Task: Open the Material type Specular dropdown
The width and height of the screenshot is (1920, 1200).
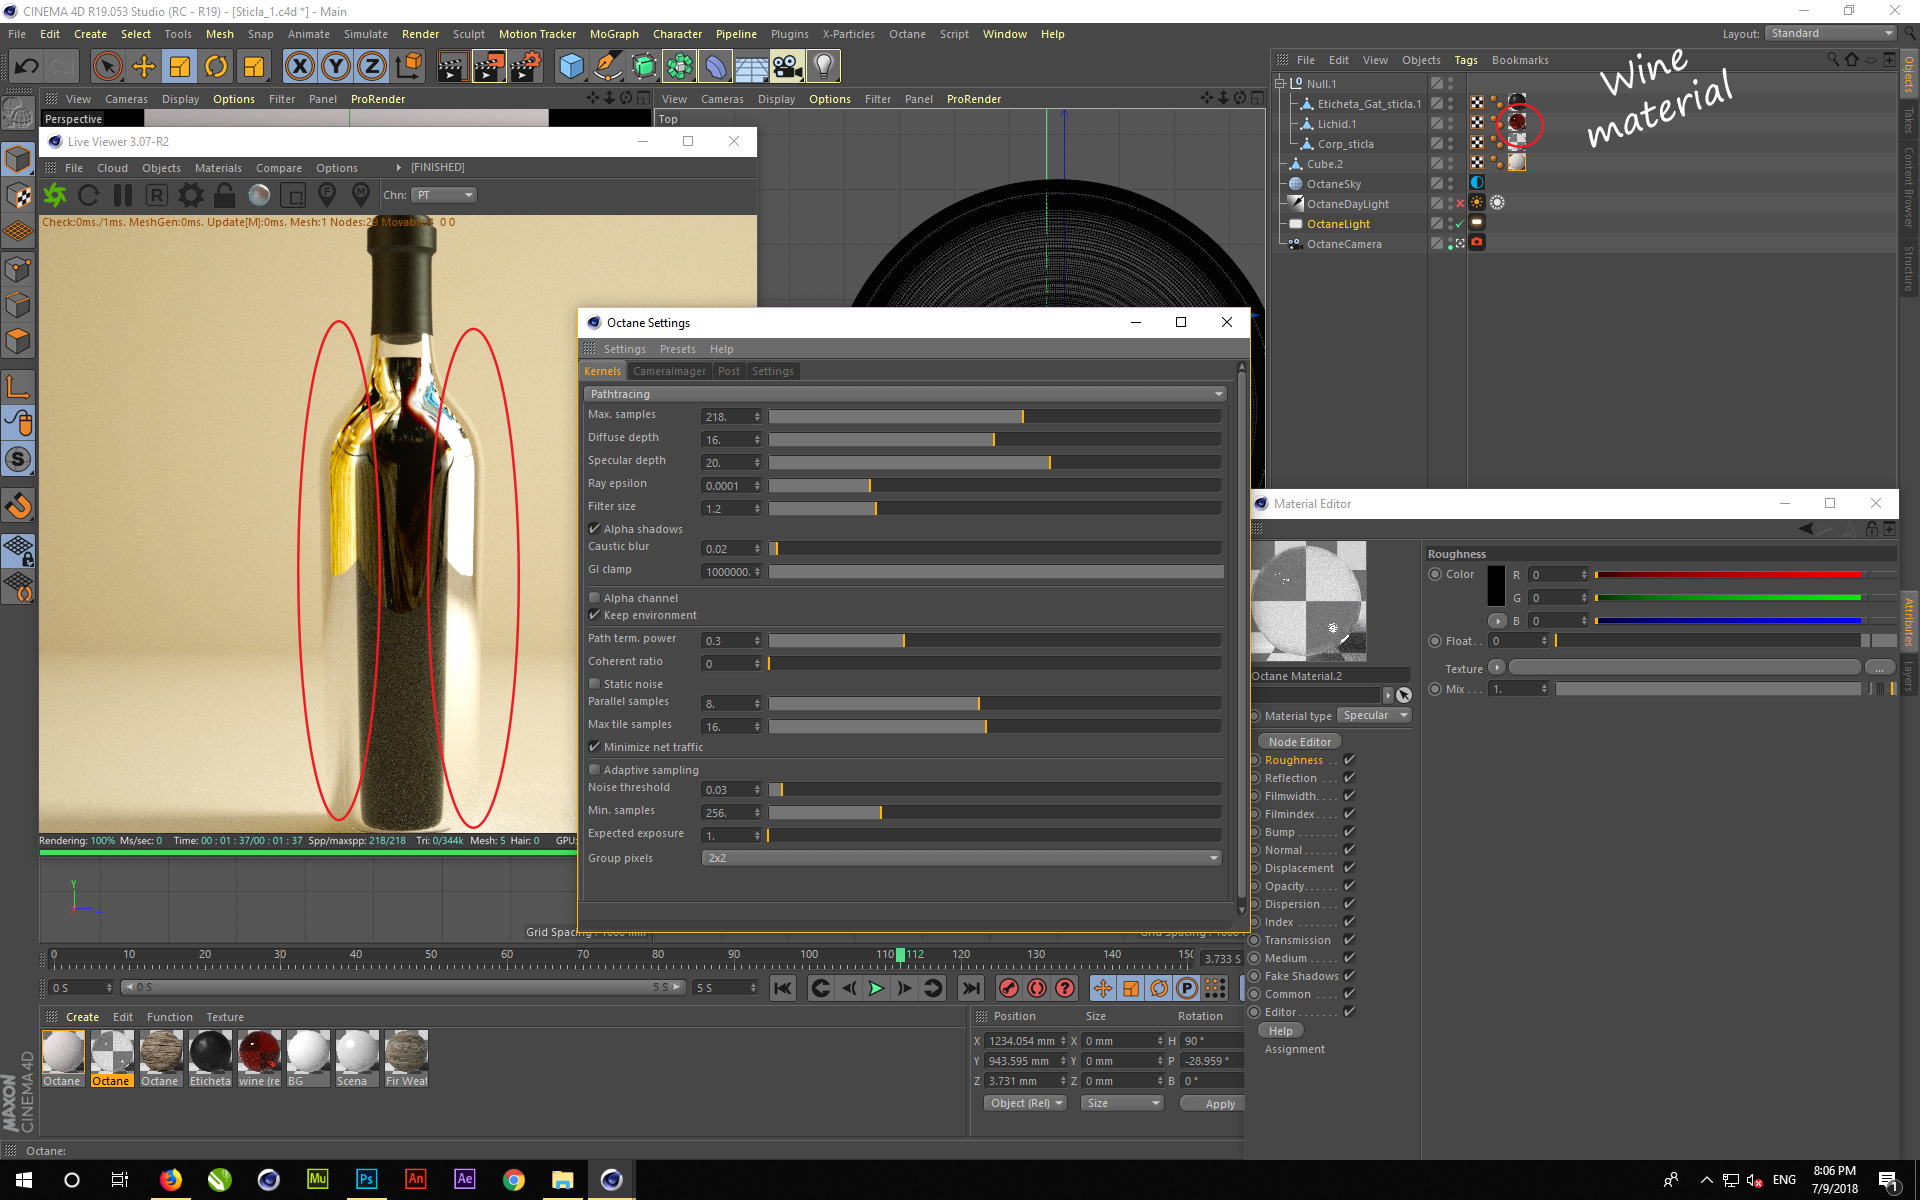Action: click(x=1374, y=716)
